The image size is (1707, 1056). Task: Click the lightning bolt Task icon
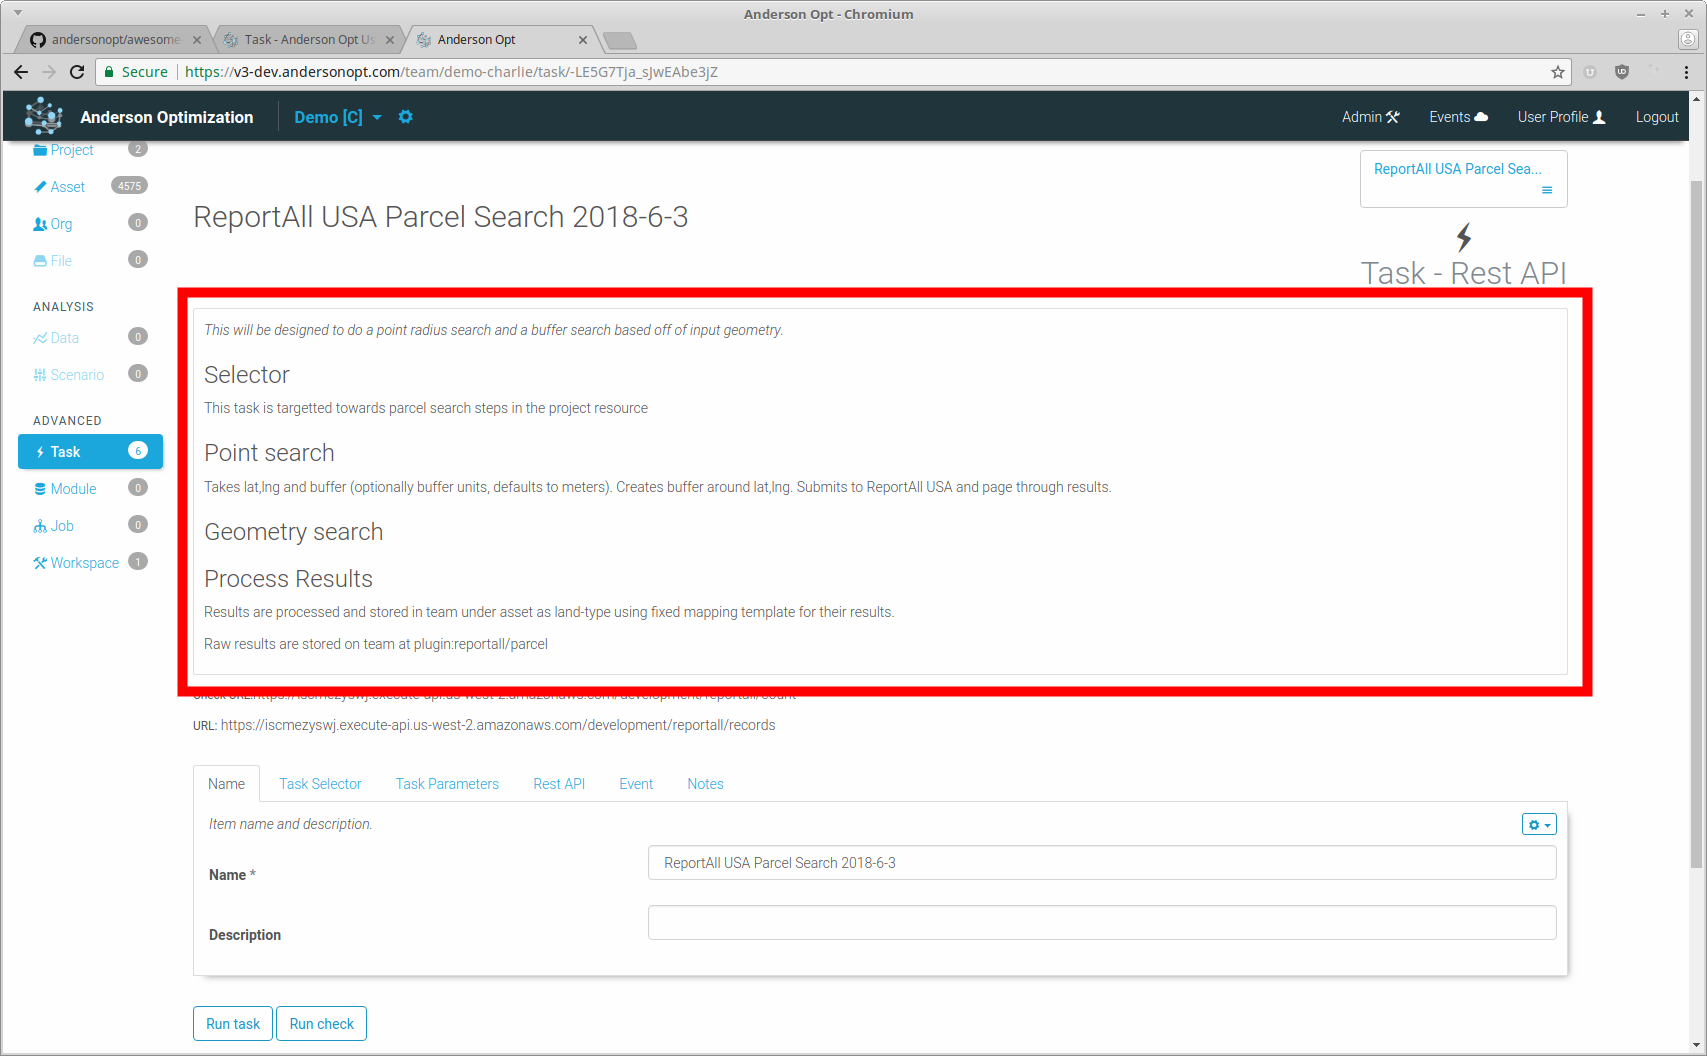coord(1464,237)
